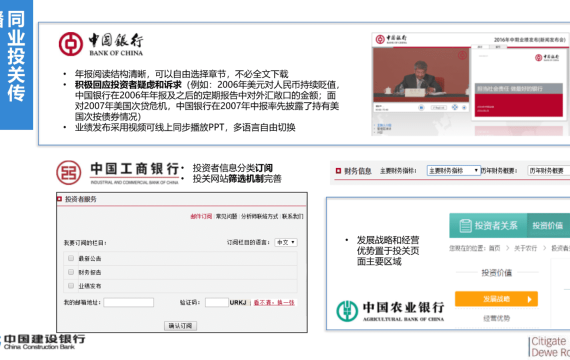Check the 最新公告 subscription checkbox

pyautogui.click(x=71, y=258)
